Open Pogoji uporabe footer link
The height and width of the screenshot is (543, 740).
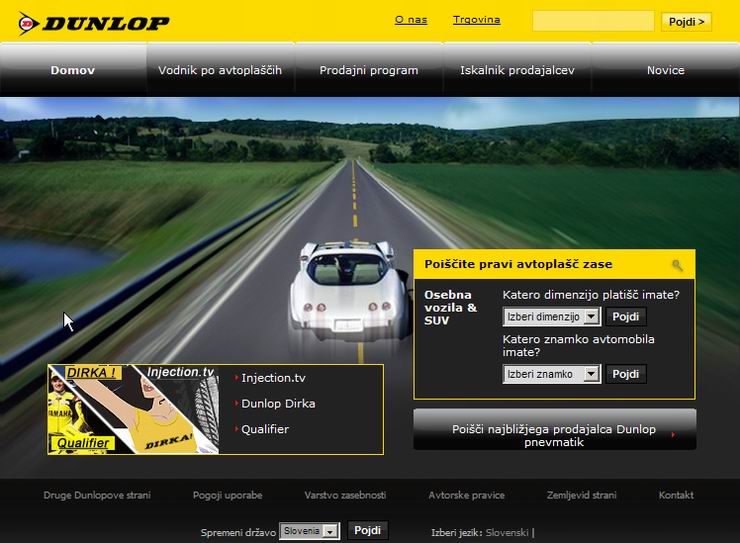227,495
